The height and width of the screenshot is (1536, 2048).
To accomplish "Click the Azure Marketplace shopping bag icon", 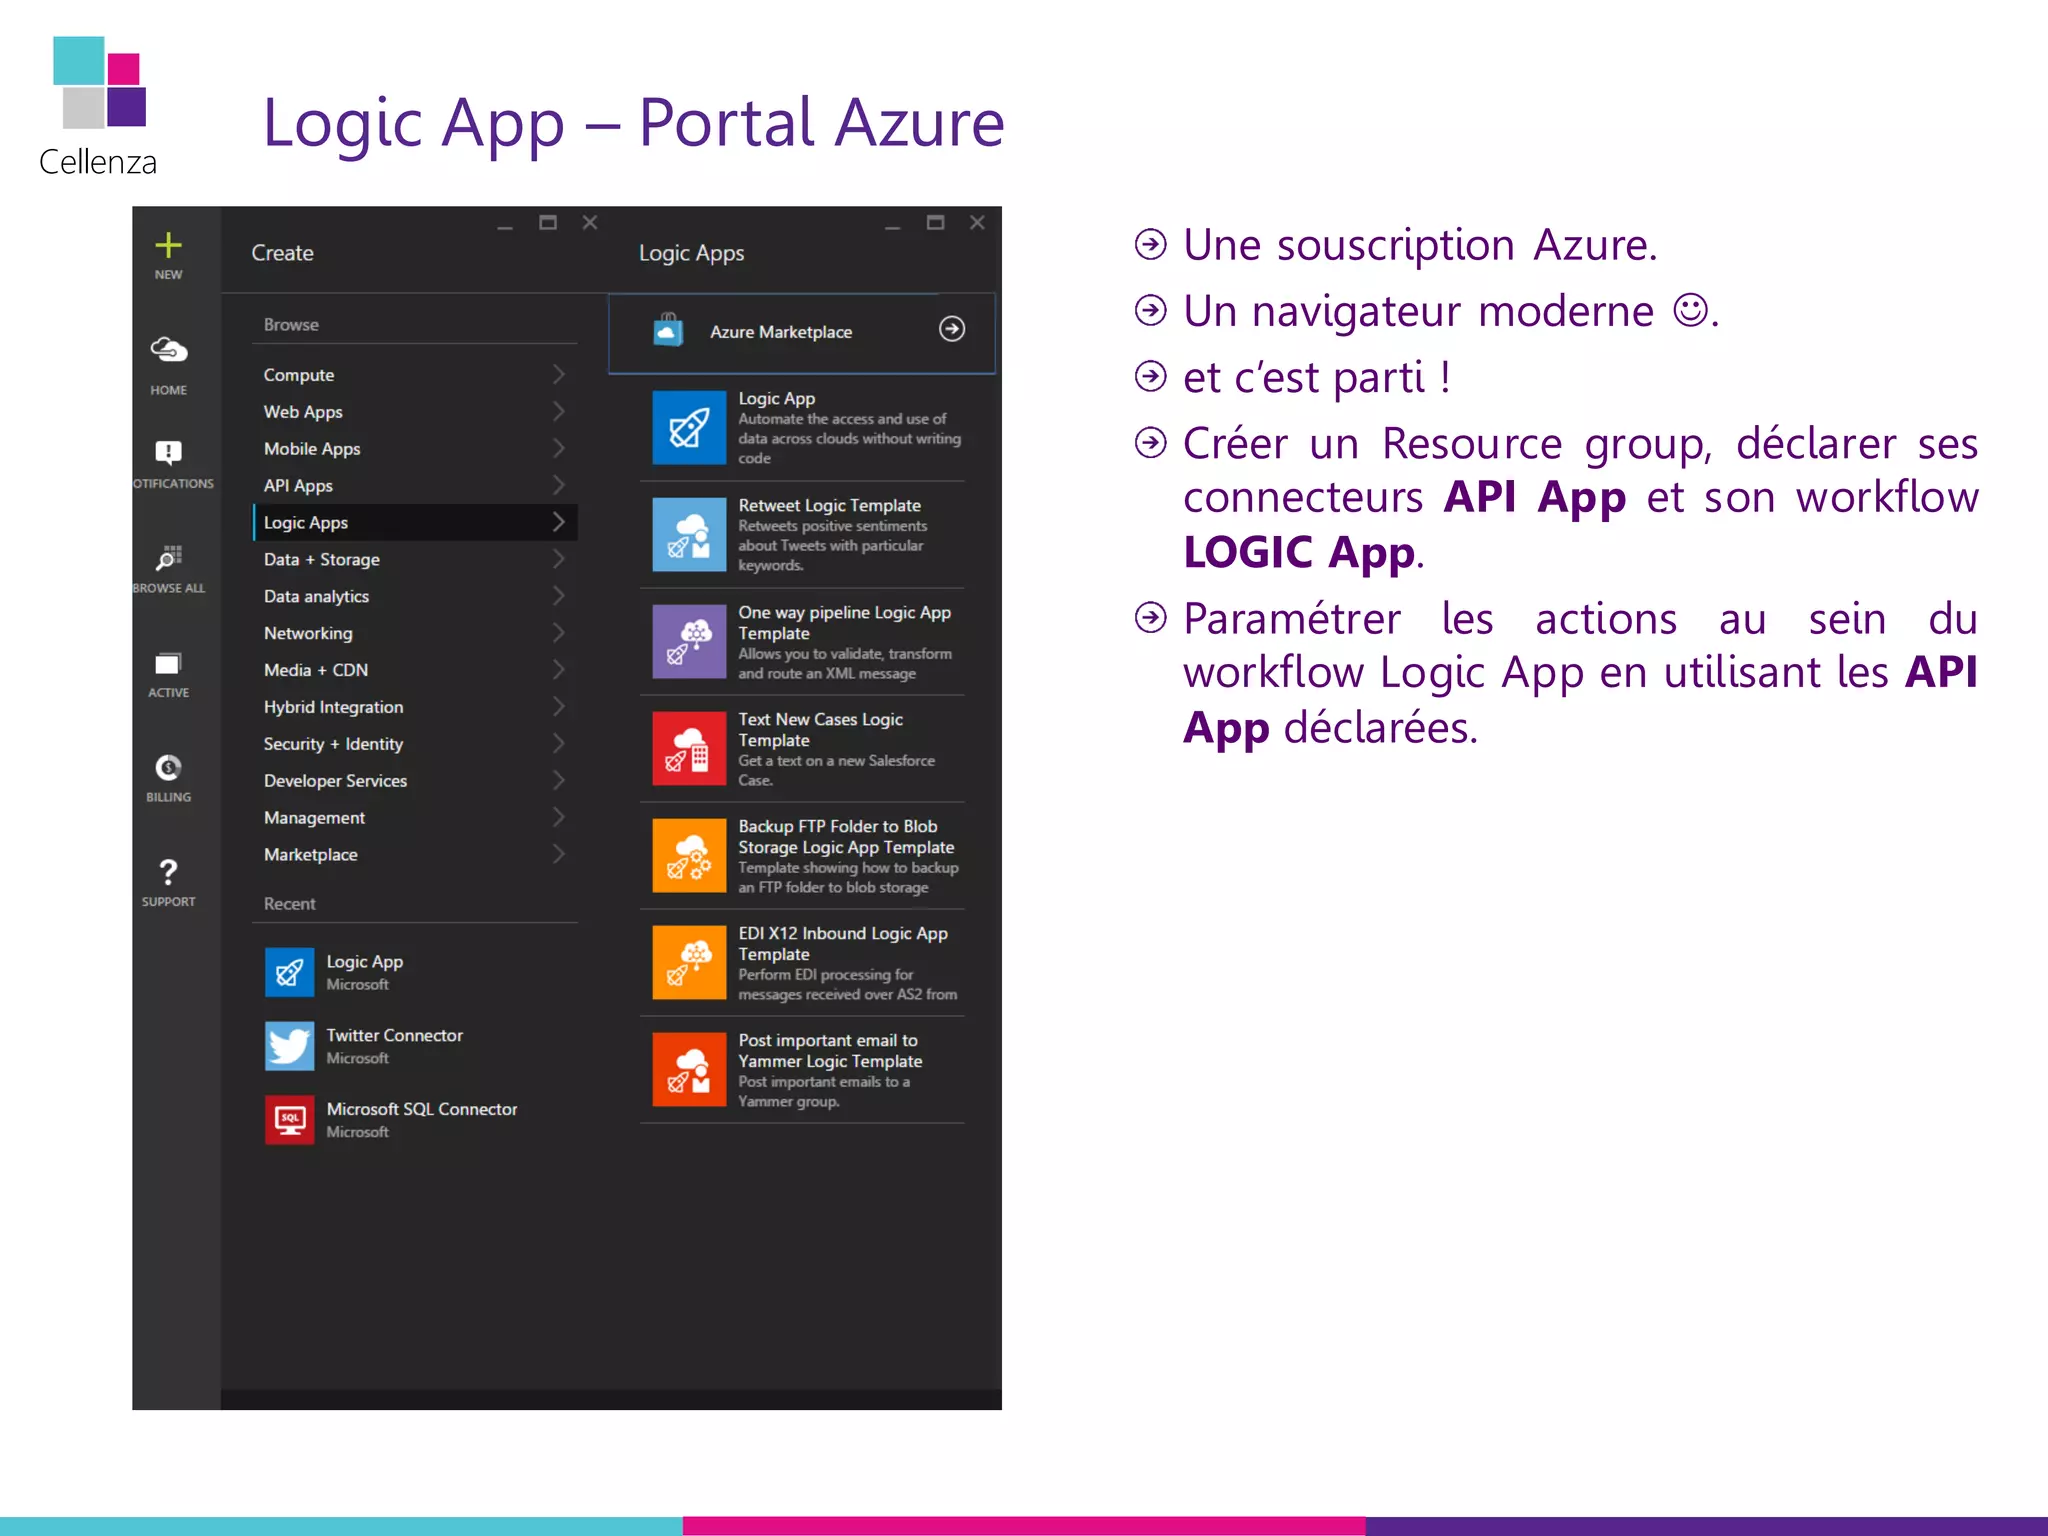I will pos(668,329).
